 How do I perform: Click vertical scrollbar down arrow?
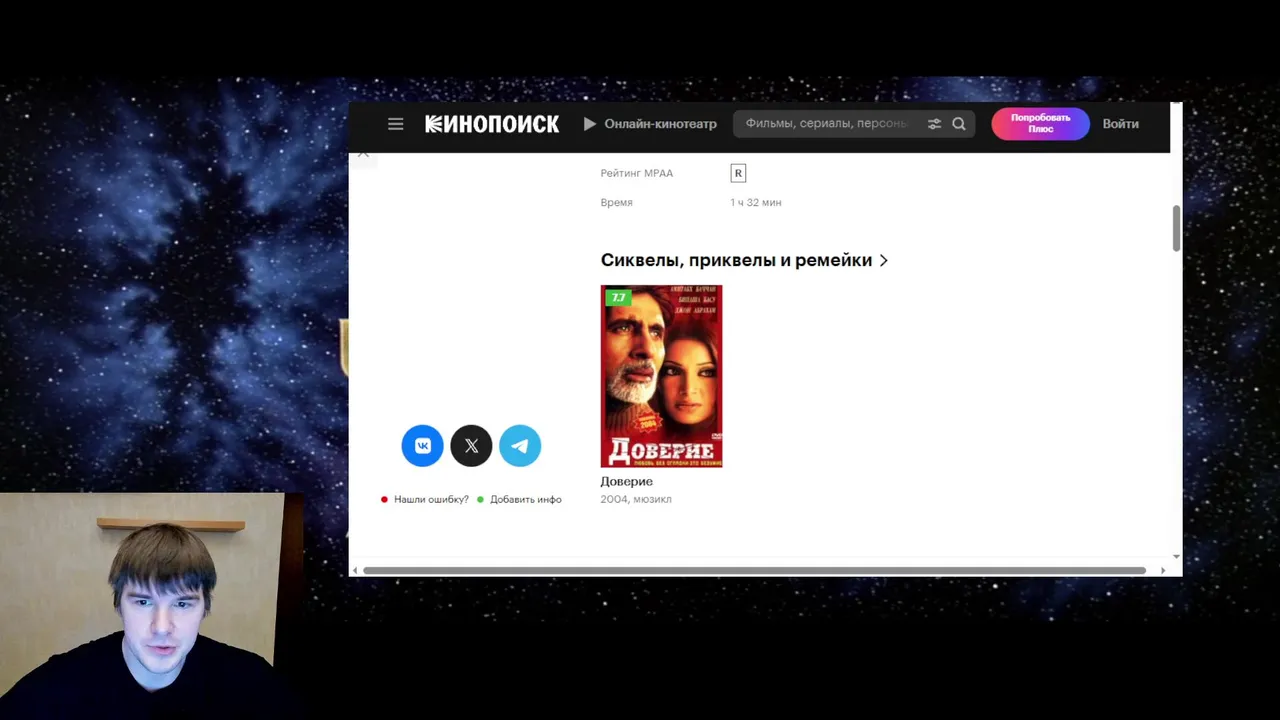point(1176,557)
